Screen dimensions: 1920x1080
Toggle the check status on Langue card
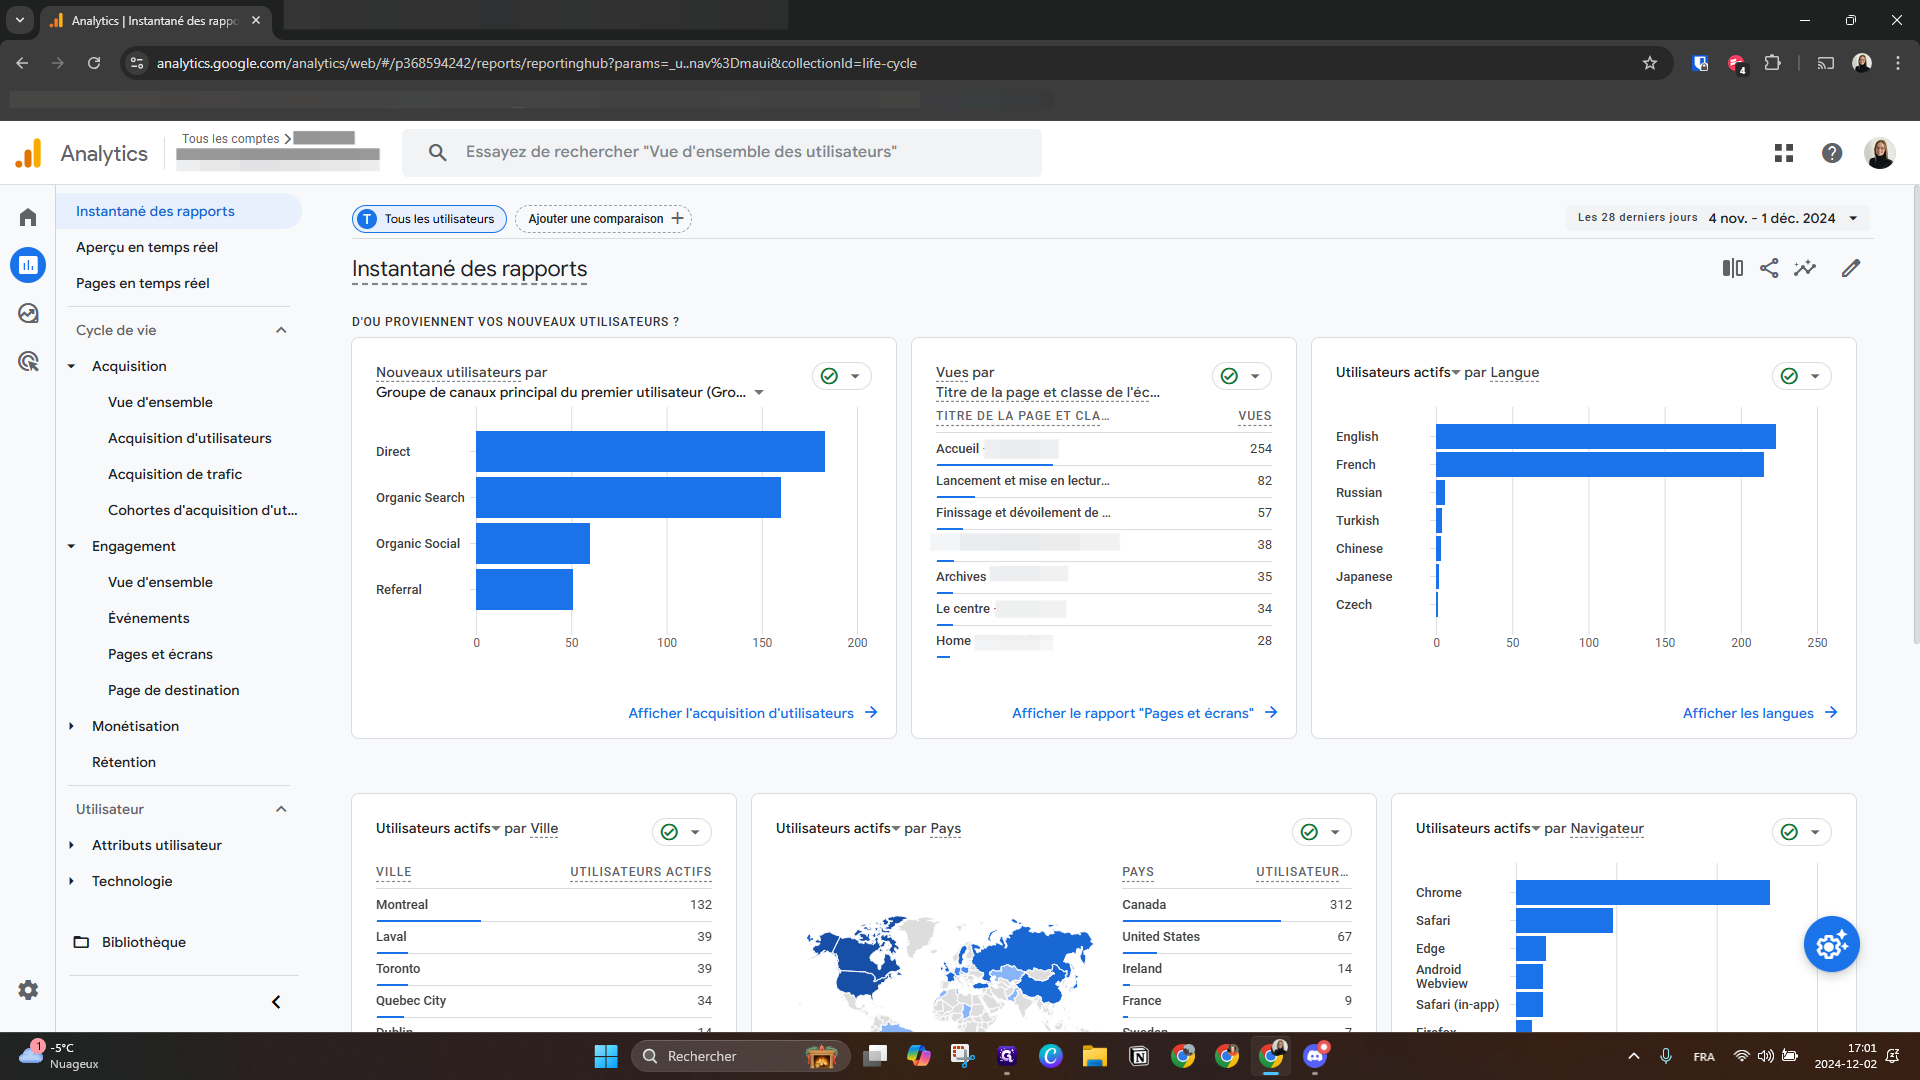[x=1790, y=376]
